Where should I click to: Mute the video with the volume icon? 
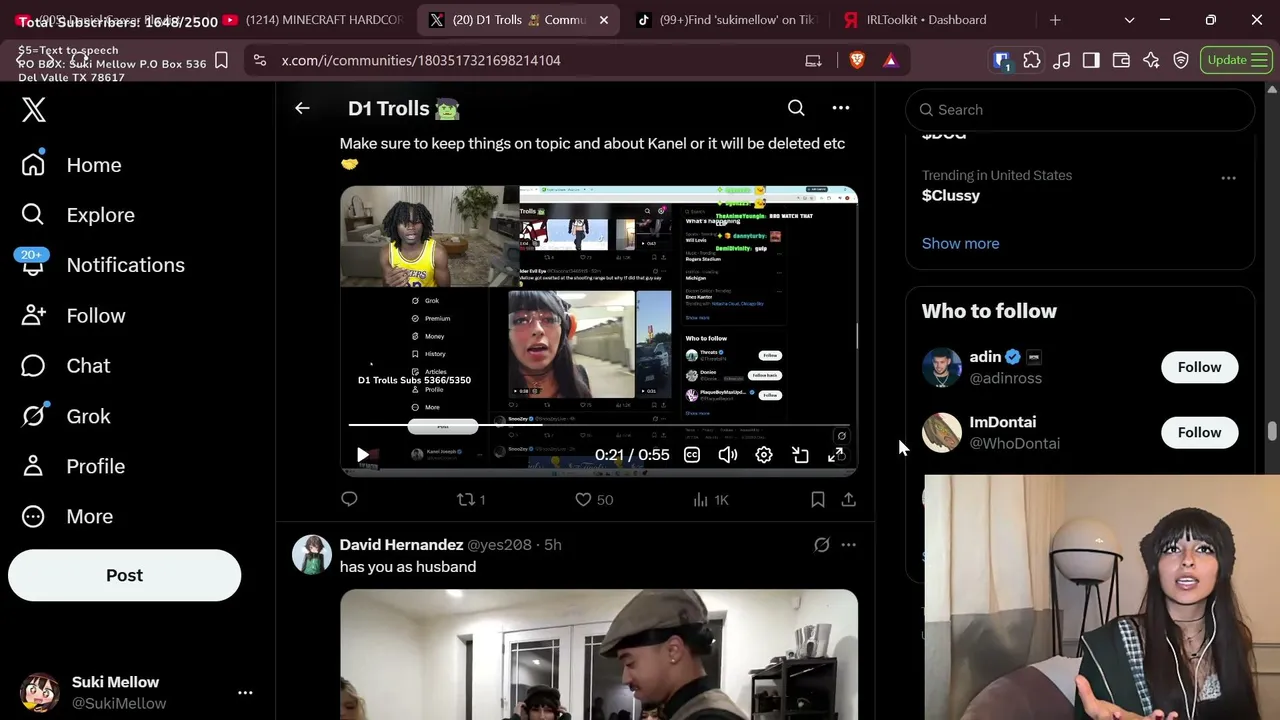point(728,455)
